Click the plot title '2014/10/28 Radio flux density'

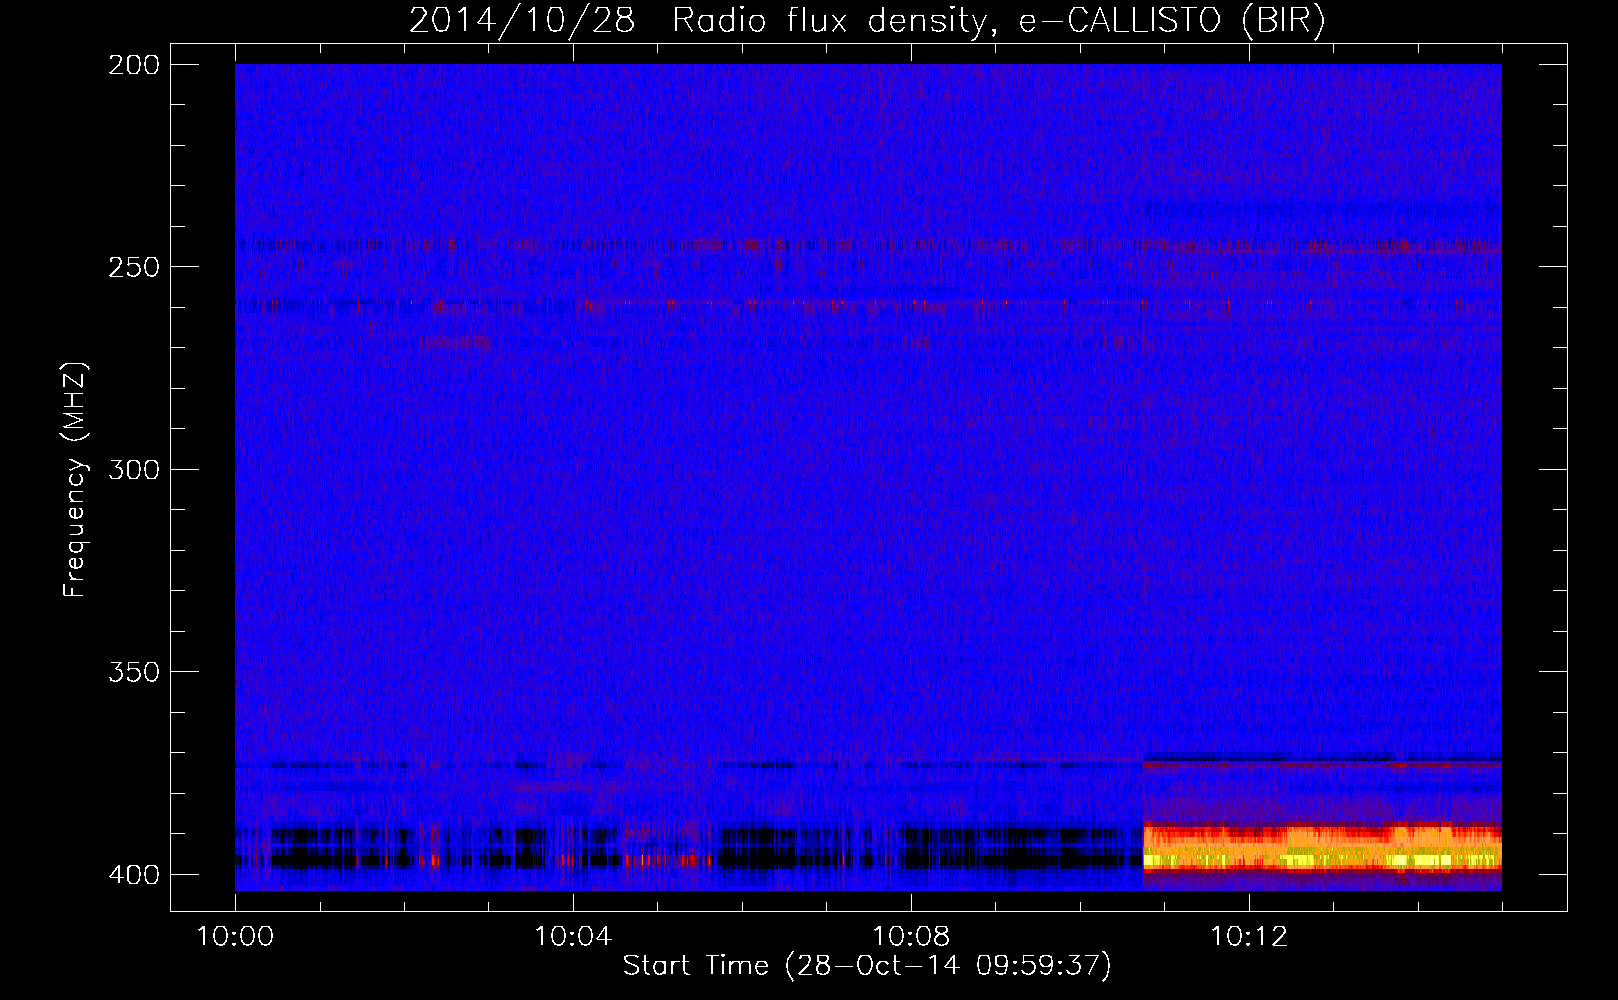pos(868,20)
